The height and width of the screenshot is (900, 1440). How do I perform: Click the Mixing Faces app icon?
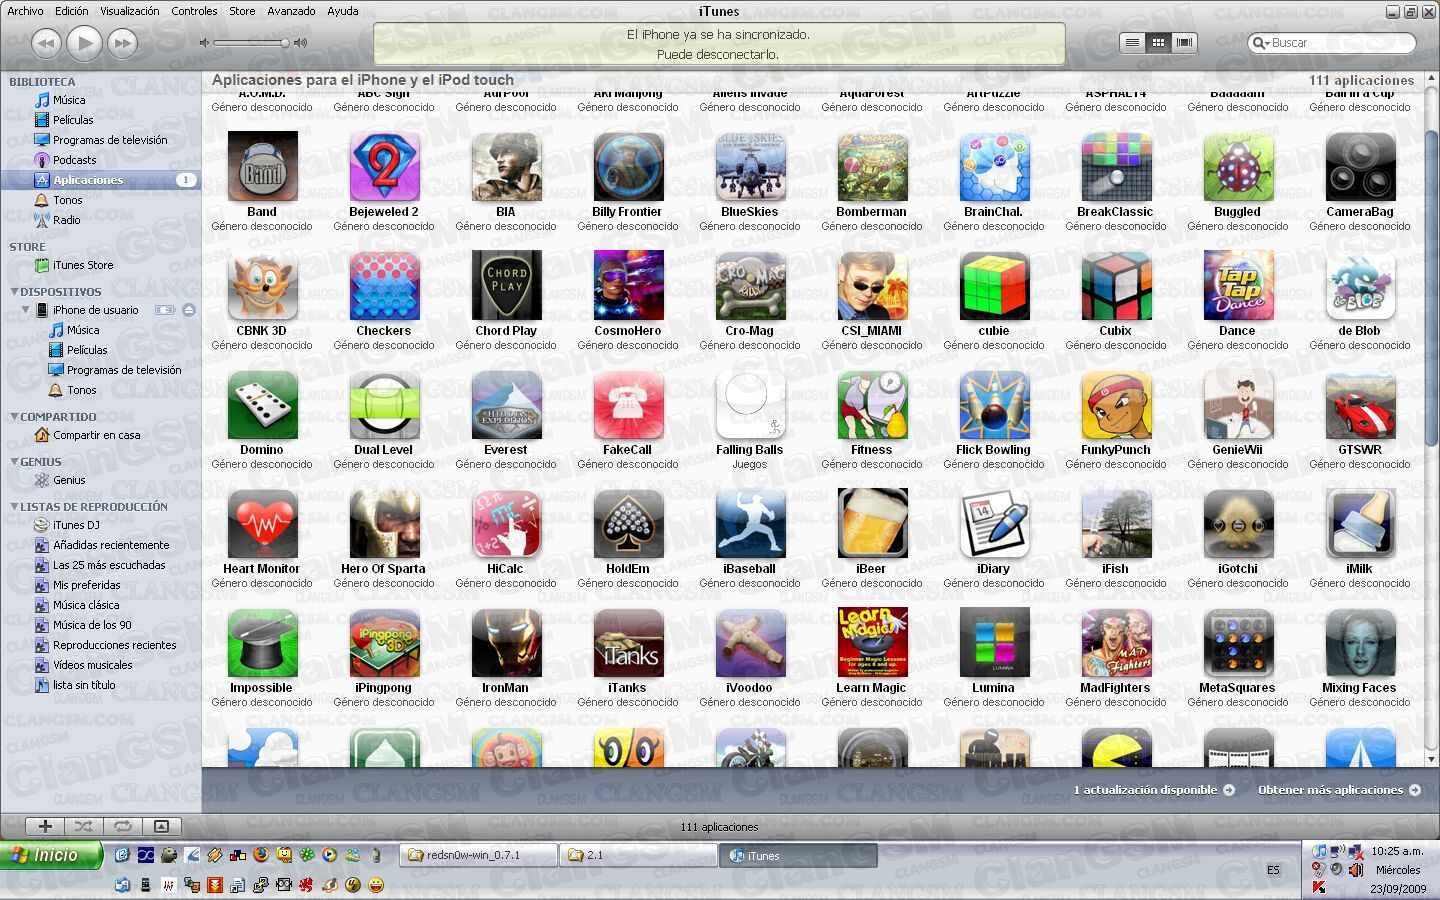(x=1360, y=643)
